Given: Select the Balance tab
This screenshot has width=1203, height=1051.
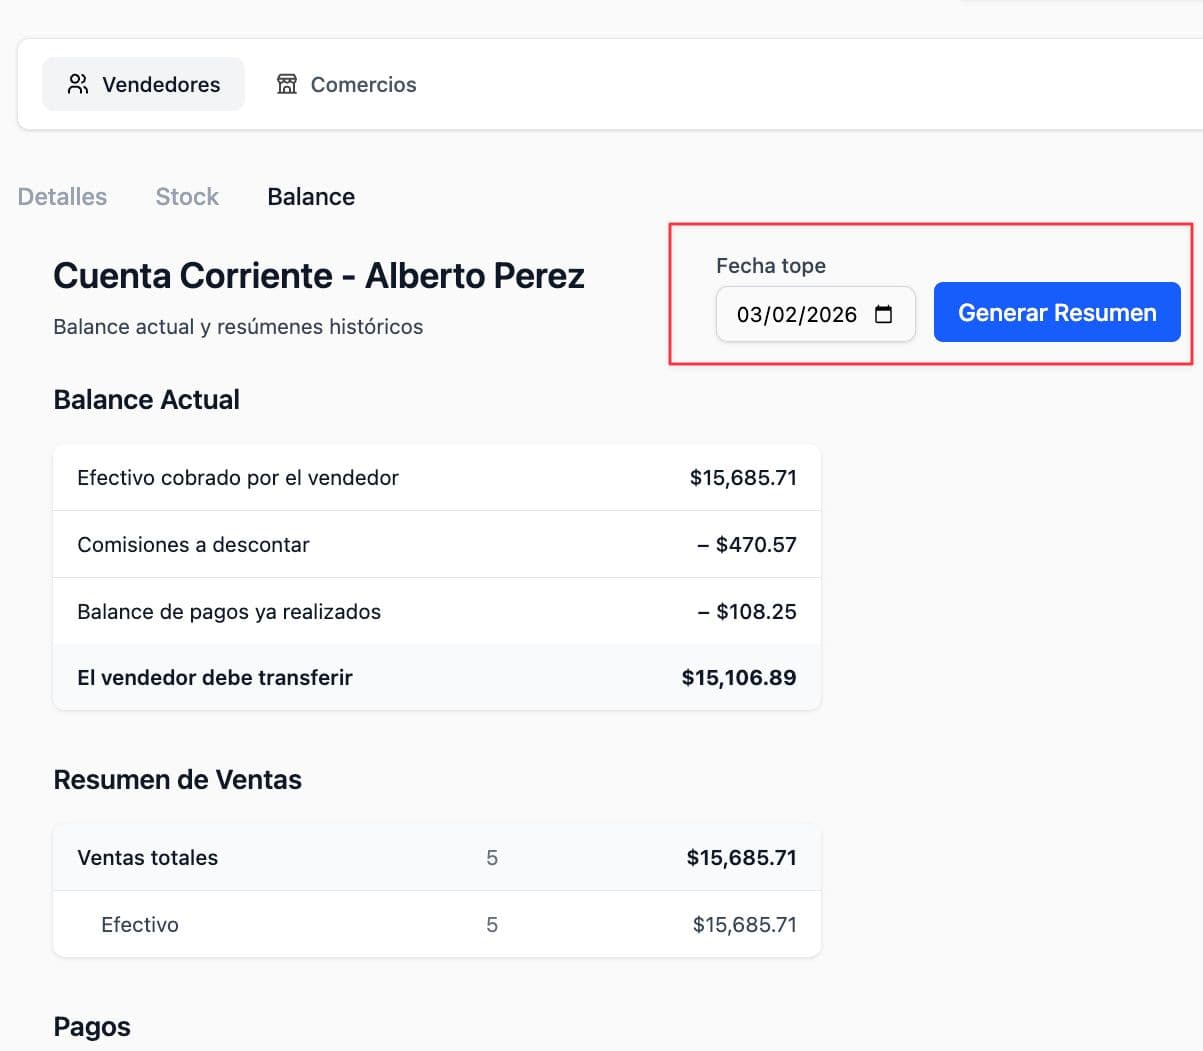Looking at the screenshot, I should pyautogui.click(x=310, y=196).
